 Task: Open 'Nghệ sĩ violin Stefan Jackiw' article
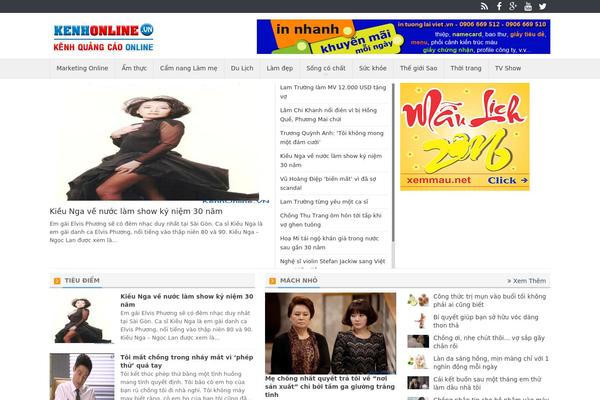click(332, 262)
